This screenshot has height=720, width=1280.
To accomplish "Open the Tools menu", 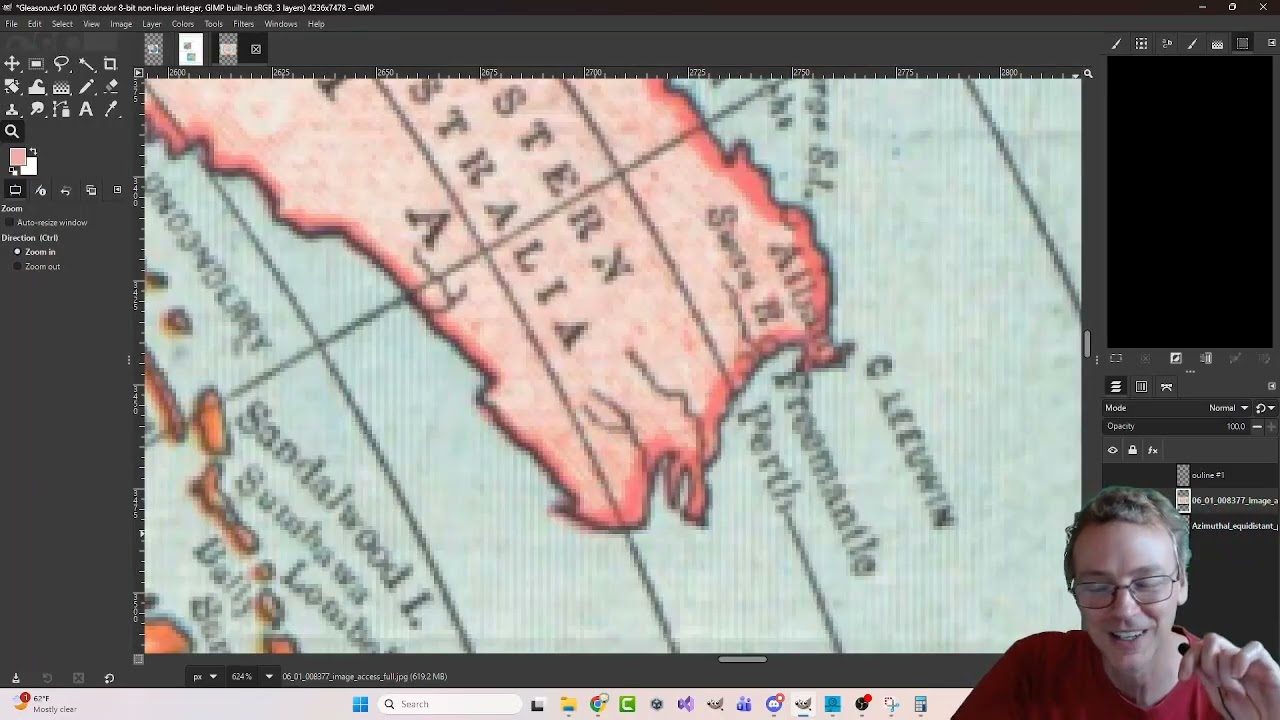I will click(x=214, y=24).
